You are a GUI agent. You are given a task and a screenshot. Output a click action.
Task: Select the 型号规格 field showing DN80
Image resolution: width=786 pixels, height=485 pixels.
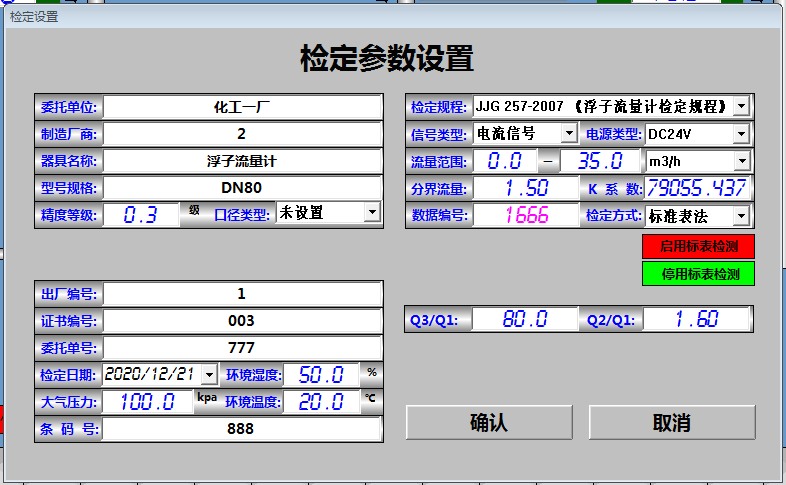243,187
